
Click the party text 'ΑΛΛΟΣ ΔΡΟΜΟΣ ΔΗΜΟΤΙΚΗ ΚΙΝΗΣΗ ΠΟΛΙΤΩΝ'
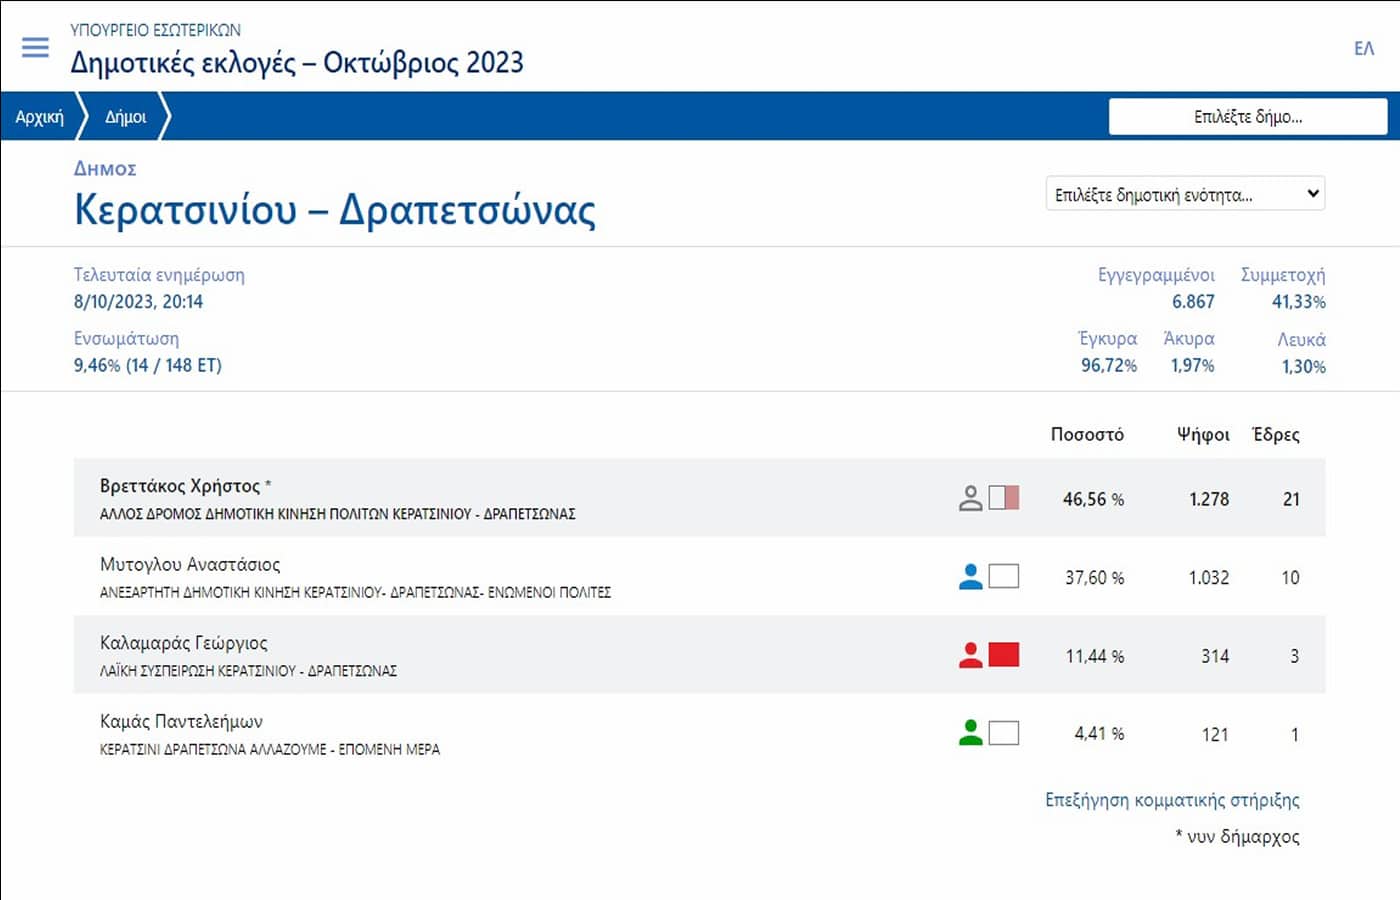pyautogui.click(x=244, y=514)
